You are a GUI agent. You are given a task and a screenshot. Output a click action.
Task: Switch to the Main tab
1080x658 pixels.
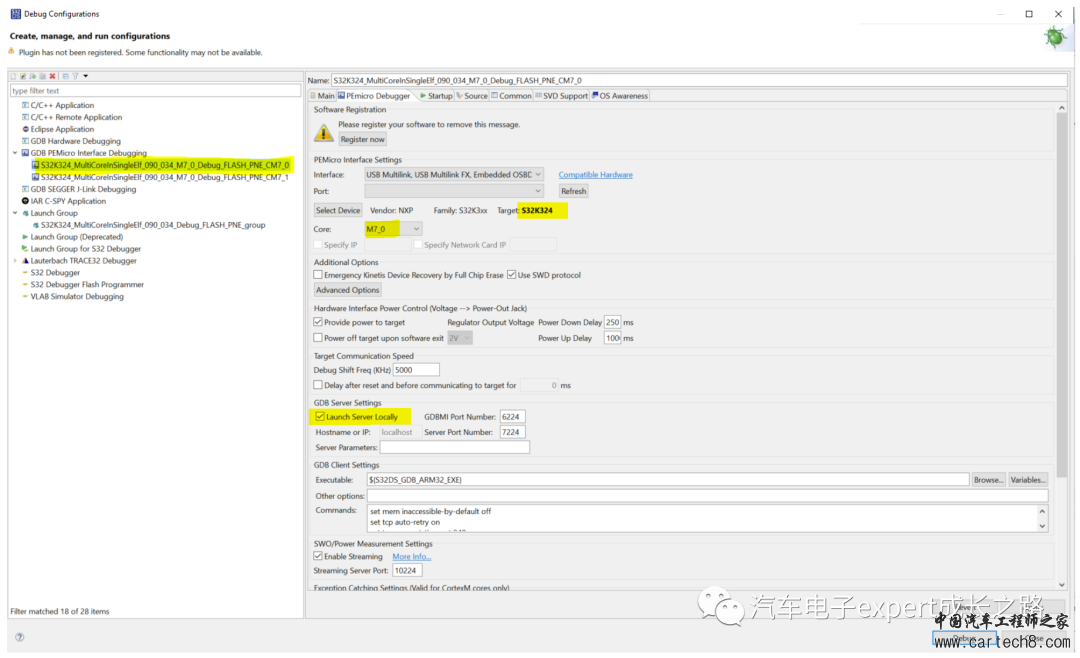click(322, 96)
